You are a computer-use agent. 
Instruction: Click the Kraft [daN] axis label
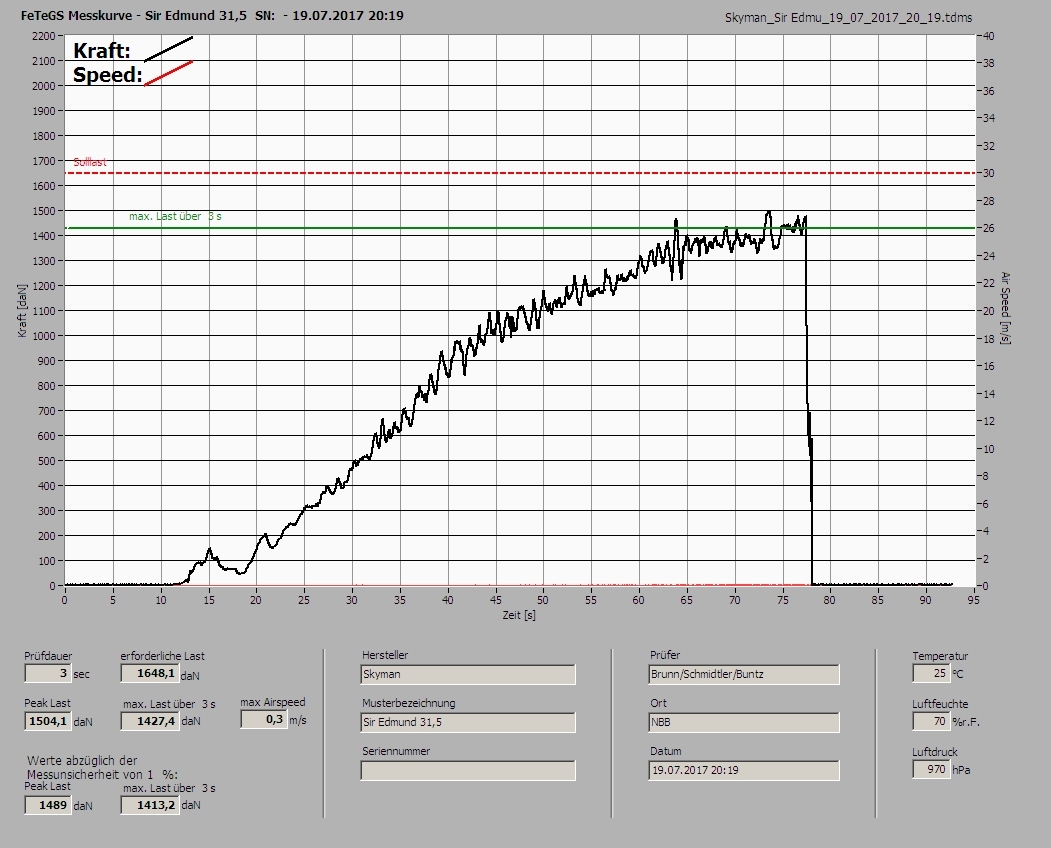tap(22, 310)
